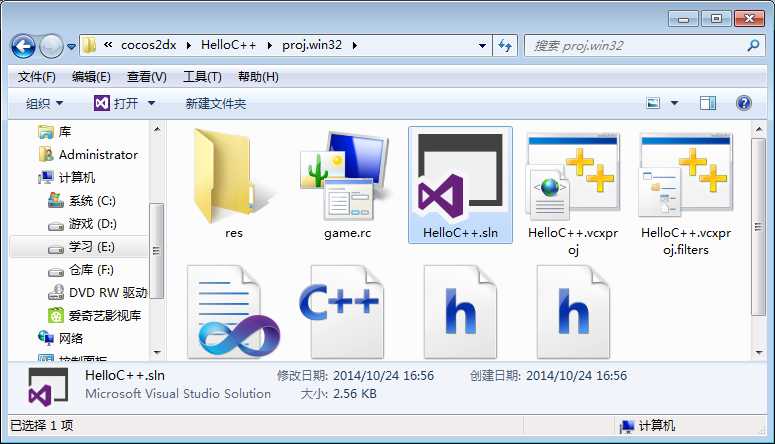Click the file list vertical scrollbar thumb
This screenshot has height=444, width=775.
pyautogui.click(x=758, y=226)
